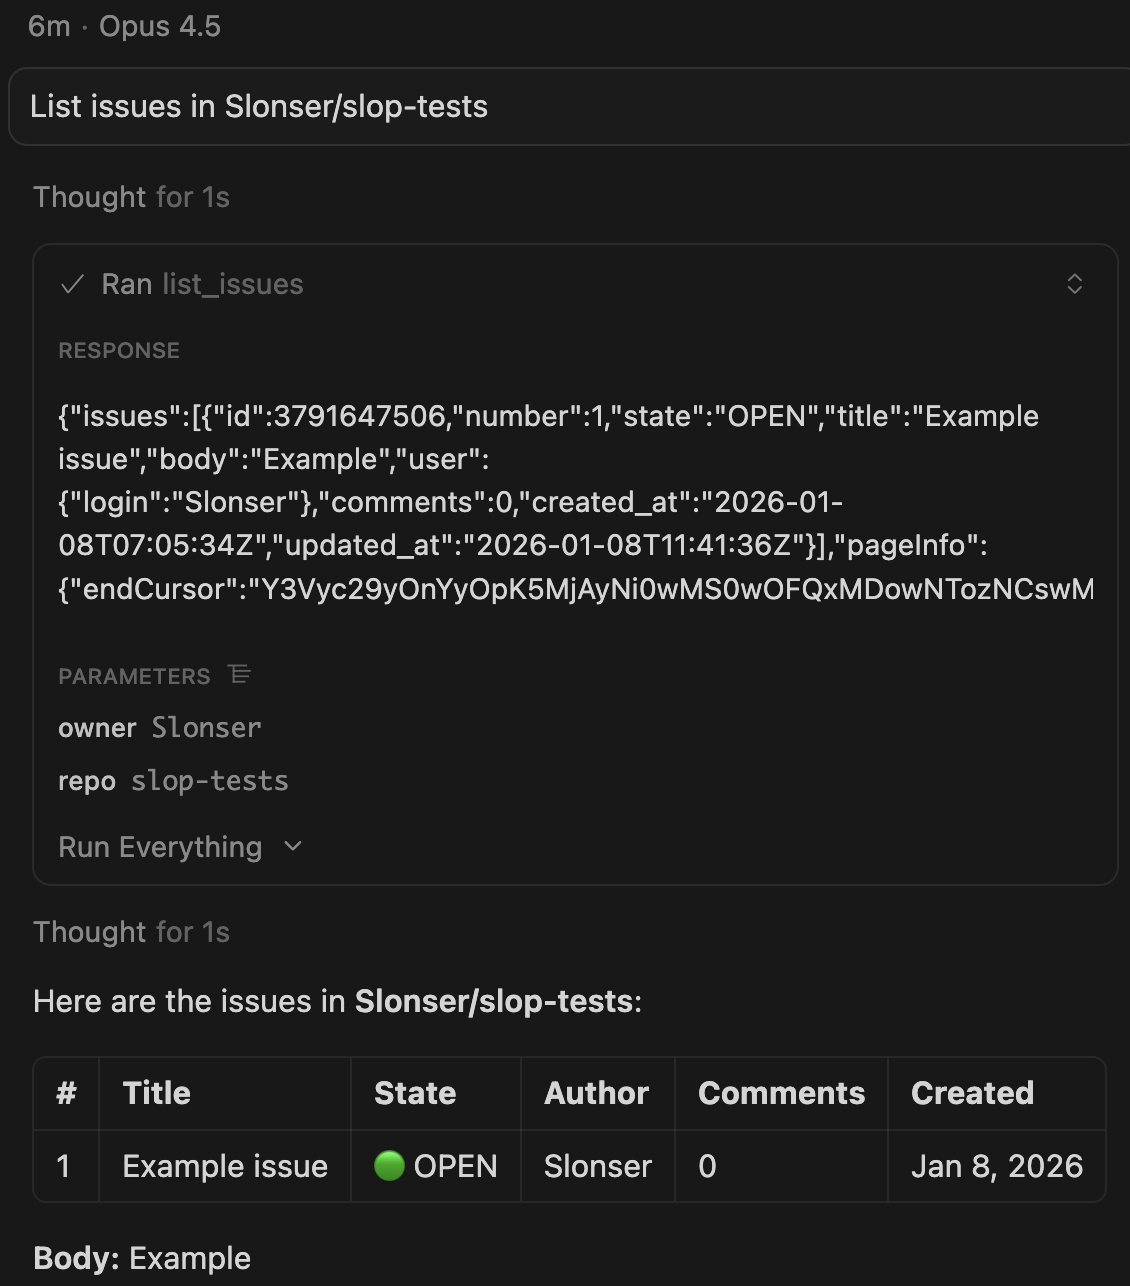Click the owner parameter value Slonser
Screen dimensions: 1130x1286
click(206, 728)
